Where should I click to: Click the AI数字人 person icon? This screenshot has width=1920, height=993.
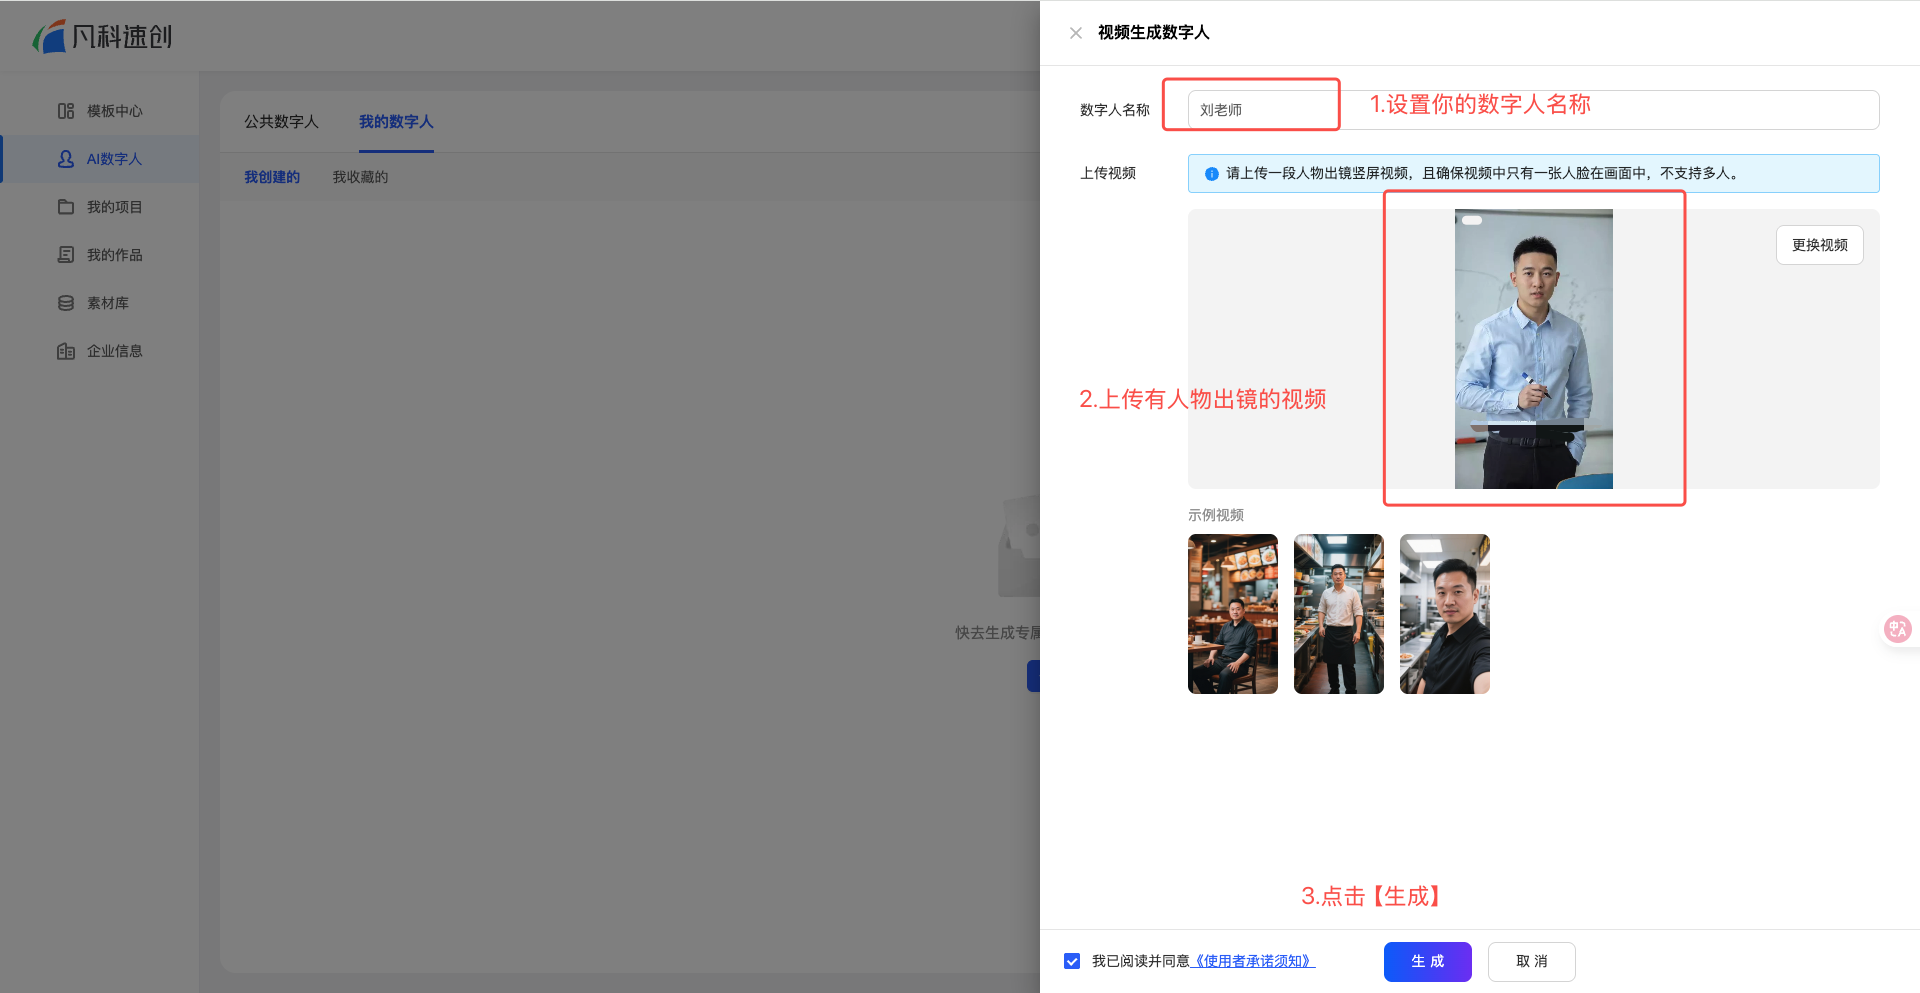(66, 159)
